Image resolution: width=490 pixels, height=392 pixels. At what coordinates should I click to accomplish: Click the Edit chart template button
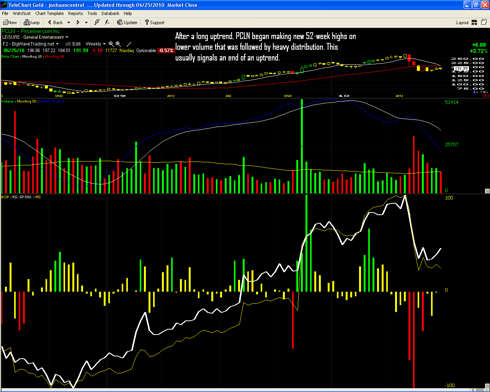[x=73, y=44]
